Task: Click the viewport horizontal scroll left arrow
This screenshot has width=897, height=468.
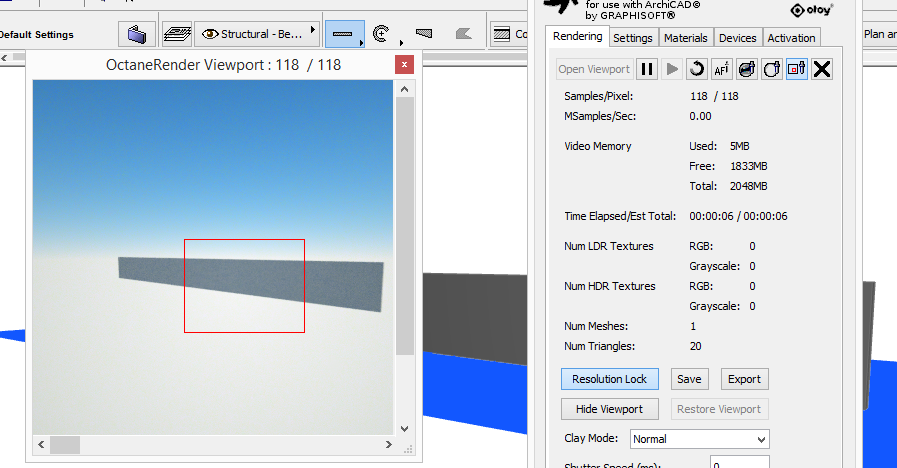Action: click(41, 445)
